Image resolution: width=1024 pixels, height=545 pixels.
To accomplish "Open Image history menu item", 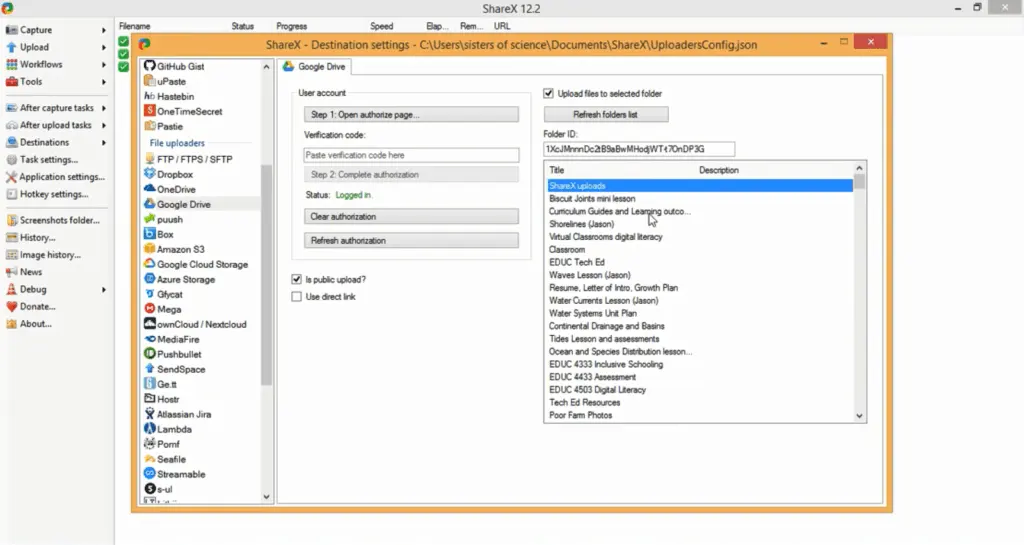I will (50, 255).
